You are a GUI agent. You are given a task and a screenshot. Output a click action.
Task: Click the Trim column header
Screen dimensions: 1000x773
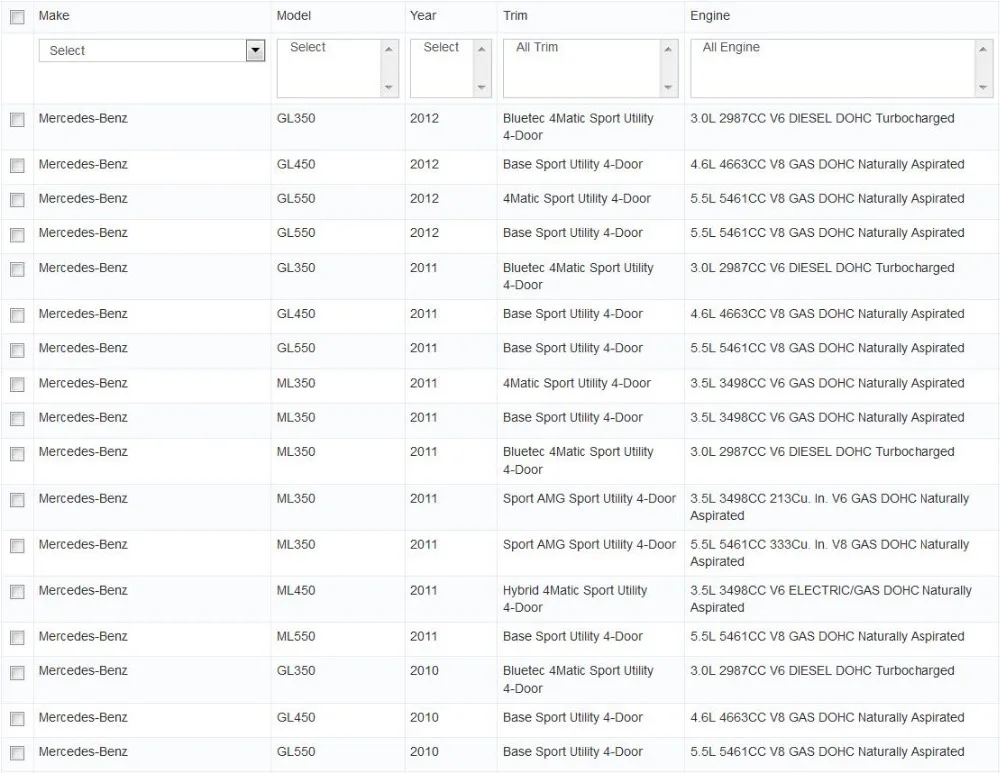pyautogui.click(x=515, y=15)
